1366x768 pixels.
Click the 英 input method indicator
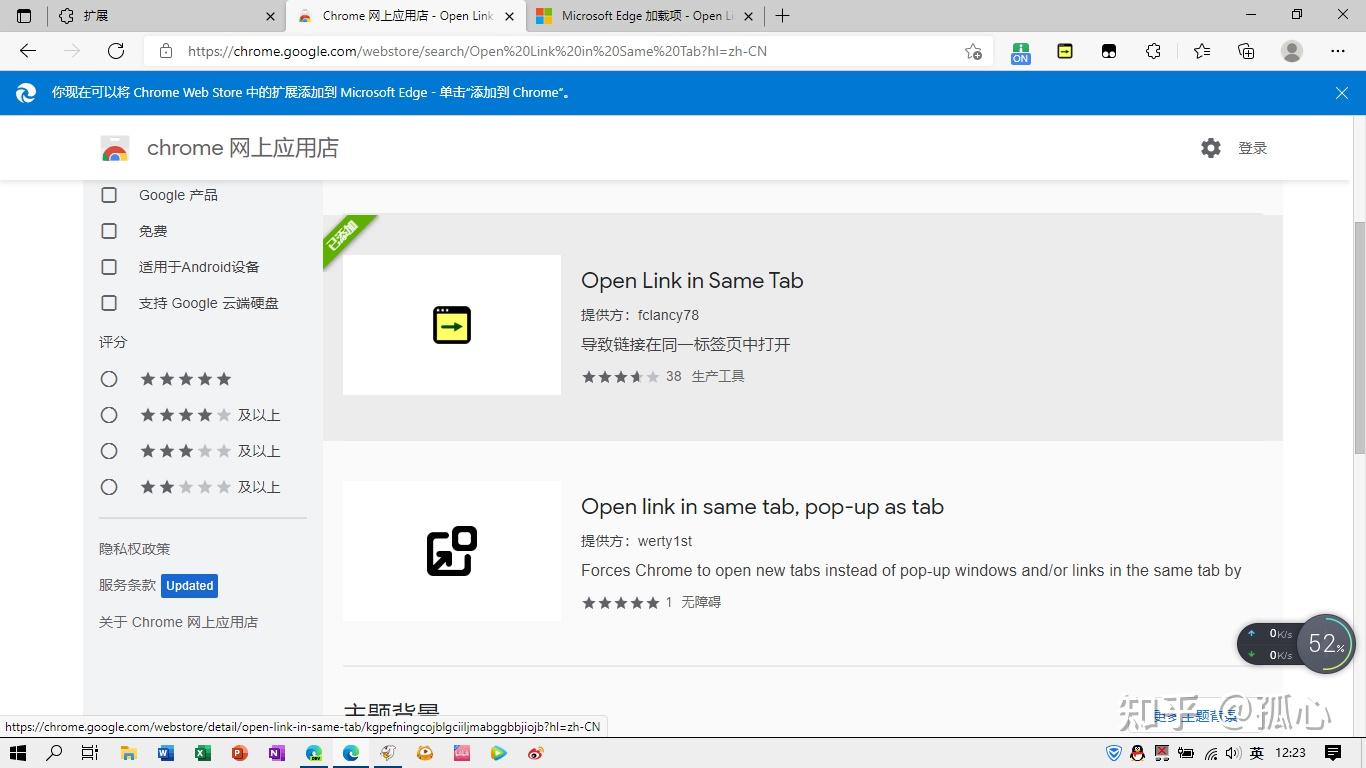click(1257, 753)
